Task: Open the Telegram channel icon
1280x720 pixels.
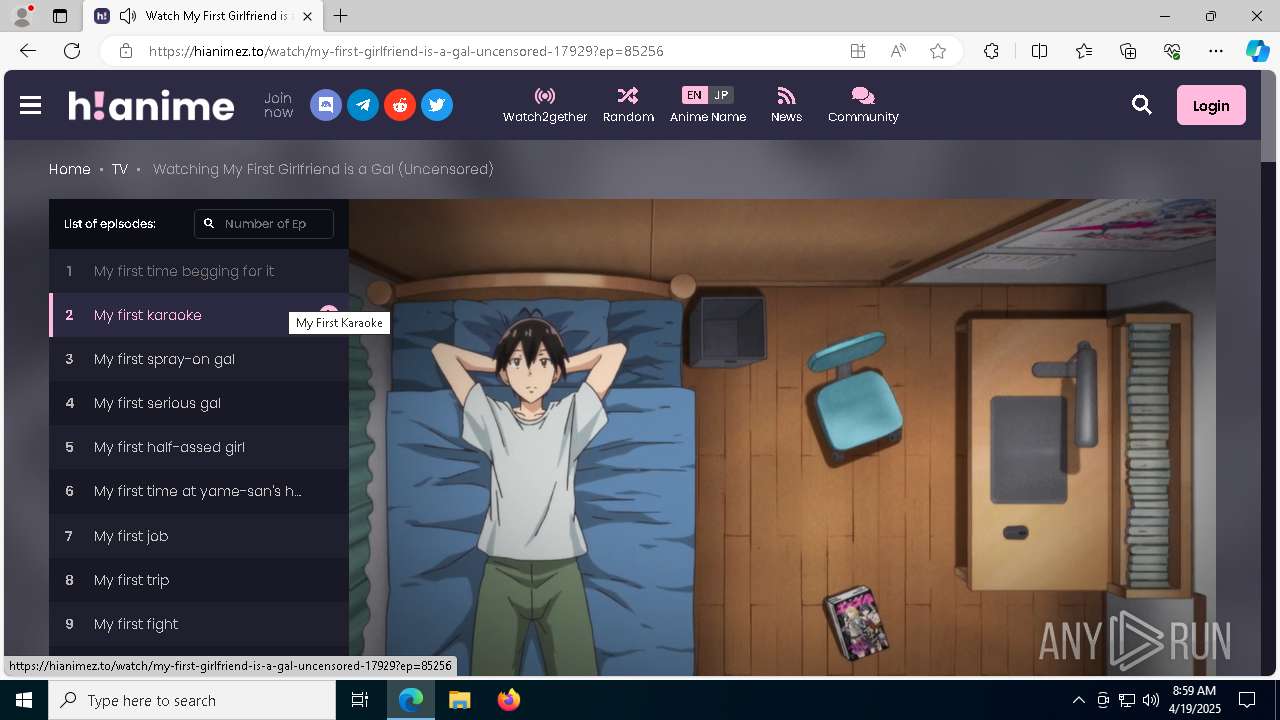Action: coord(363,105)
